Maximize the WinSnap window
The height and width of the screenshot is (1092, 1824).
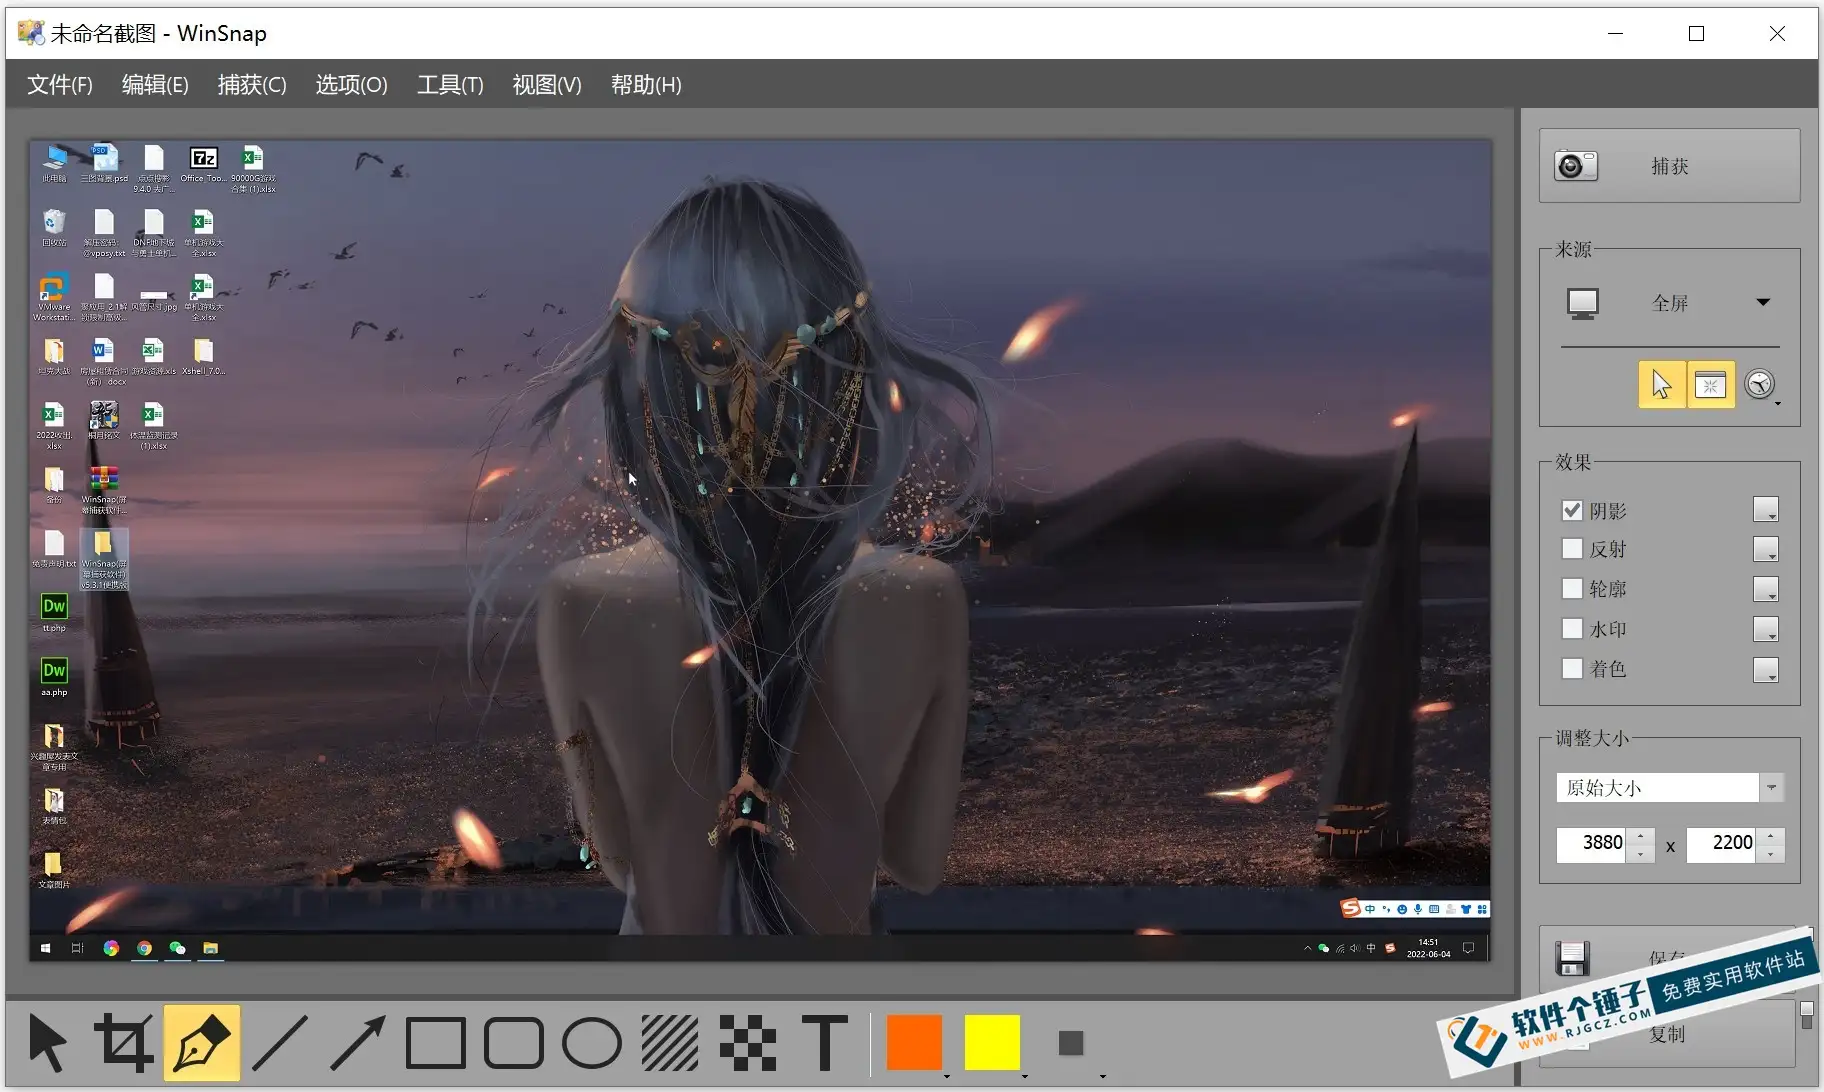click(x=1696, y=33)
